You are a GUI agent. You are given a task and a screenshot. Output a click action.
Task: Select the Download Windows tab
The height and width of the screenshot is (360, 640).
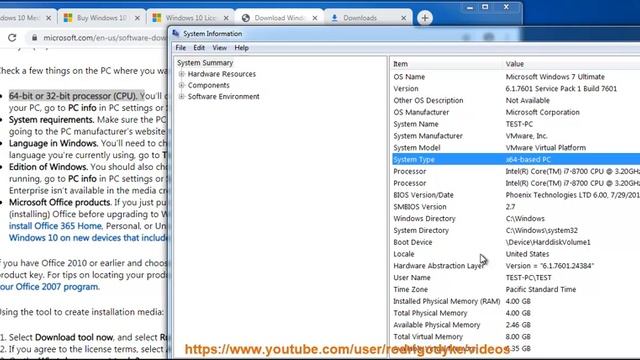(x=279, y=18)
